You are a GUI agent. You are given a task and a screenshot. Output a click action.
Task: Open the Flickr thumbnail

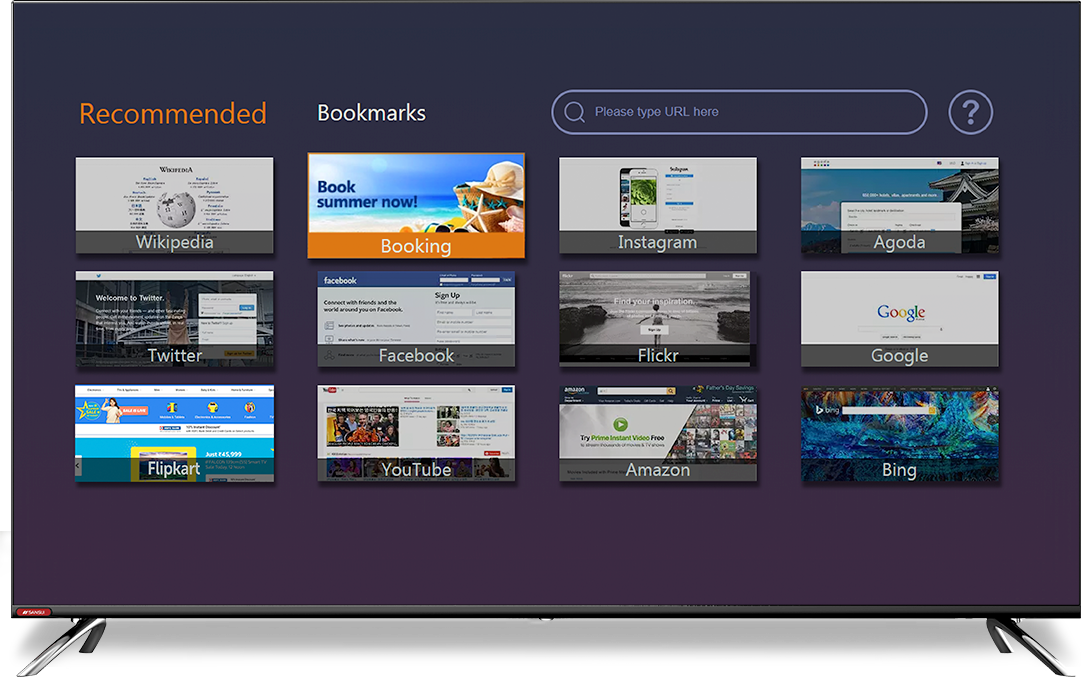click(658, 319)
